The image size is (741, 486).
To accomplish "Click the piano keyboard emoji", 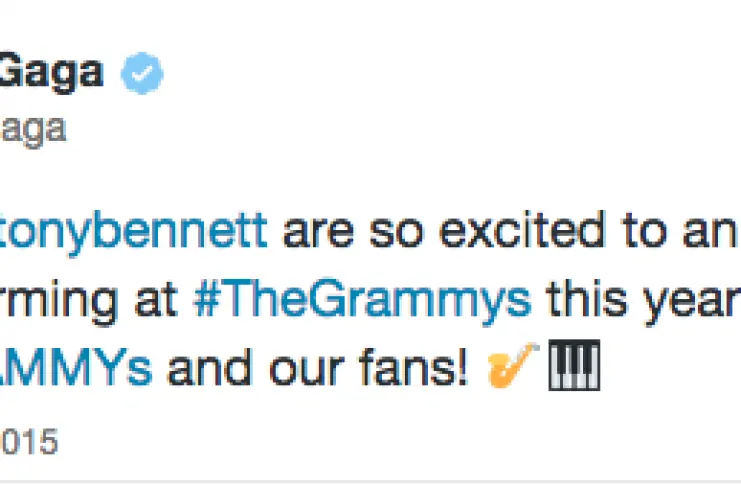I will coord(574,366).
